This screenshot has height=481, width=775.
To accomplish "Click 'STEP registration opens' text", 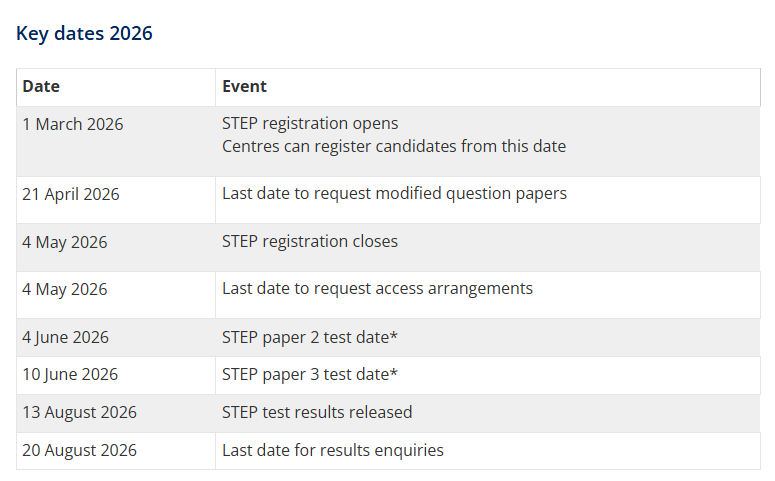I will coord(310,124).
